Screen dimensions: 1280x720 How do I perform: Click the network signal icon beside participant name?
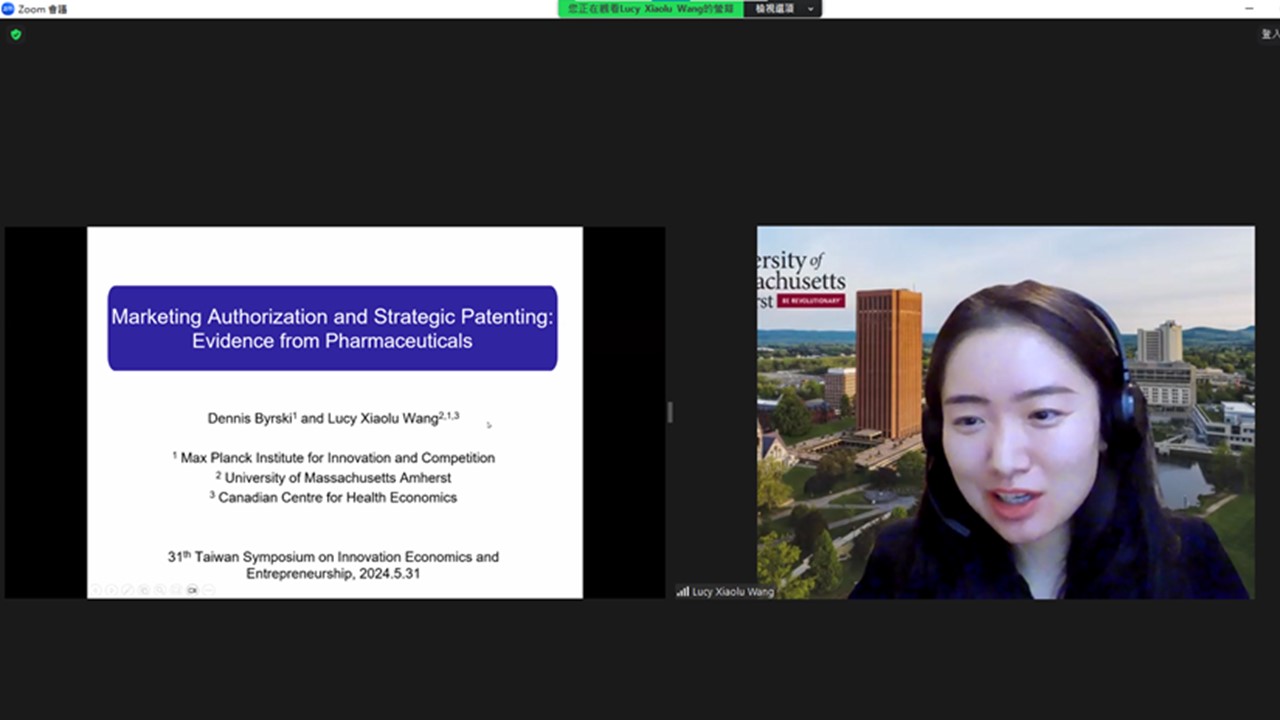(683, 592)
